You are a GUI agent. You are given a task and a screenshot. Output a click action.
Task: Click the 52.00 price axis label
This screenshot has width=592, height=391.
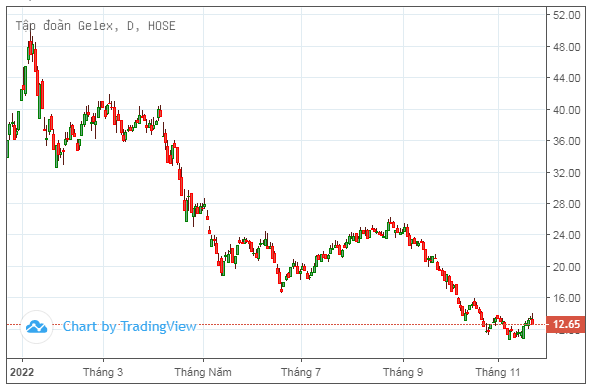point(566,15)
